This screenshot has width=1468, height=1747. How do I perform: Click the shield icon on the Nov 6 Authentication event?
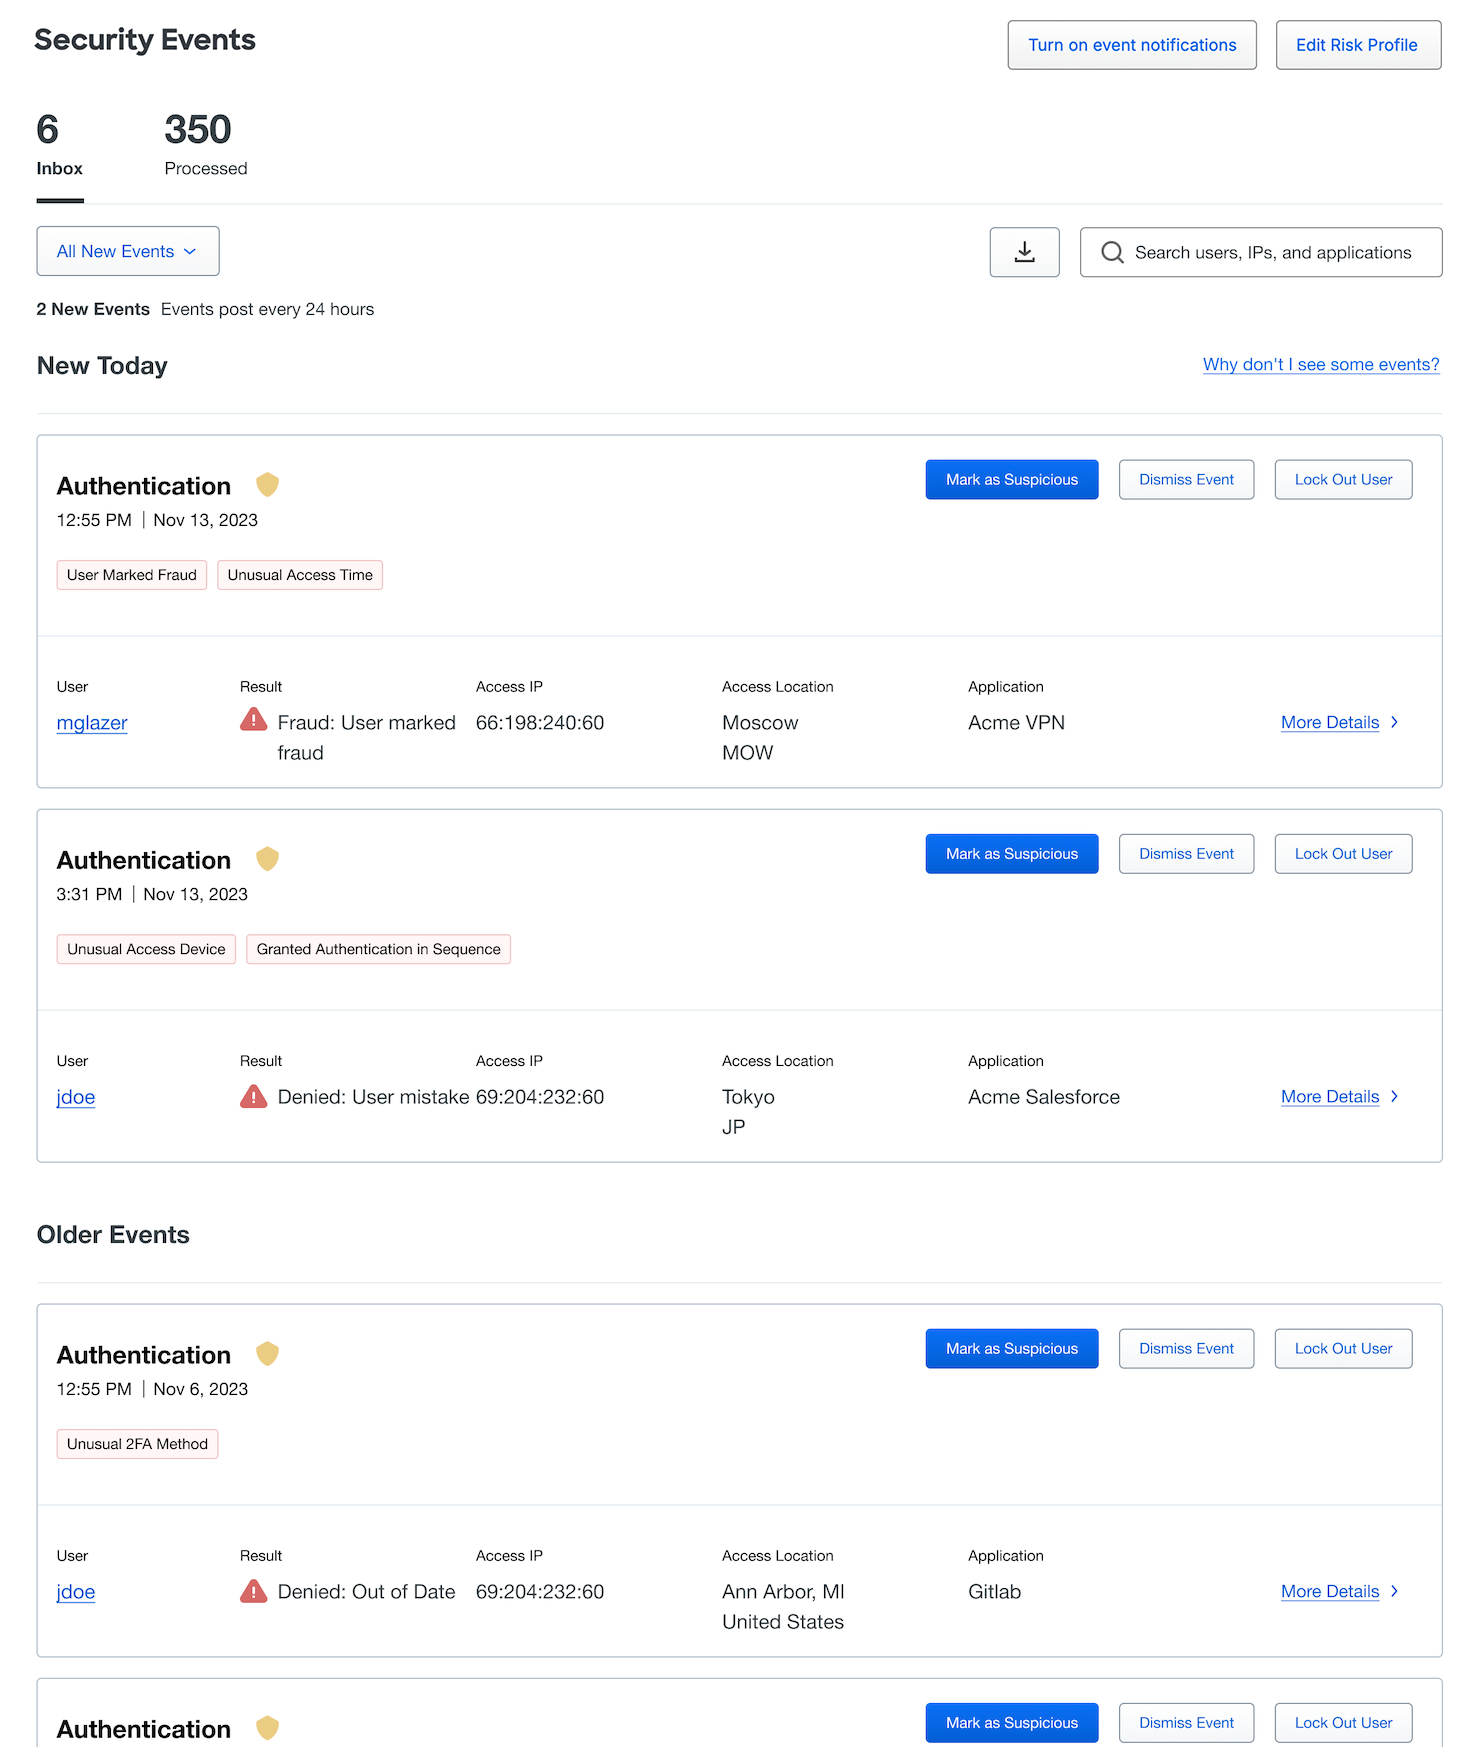tap(267, 1353)
